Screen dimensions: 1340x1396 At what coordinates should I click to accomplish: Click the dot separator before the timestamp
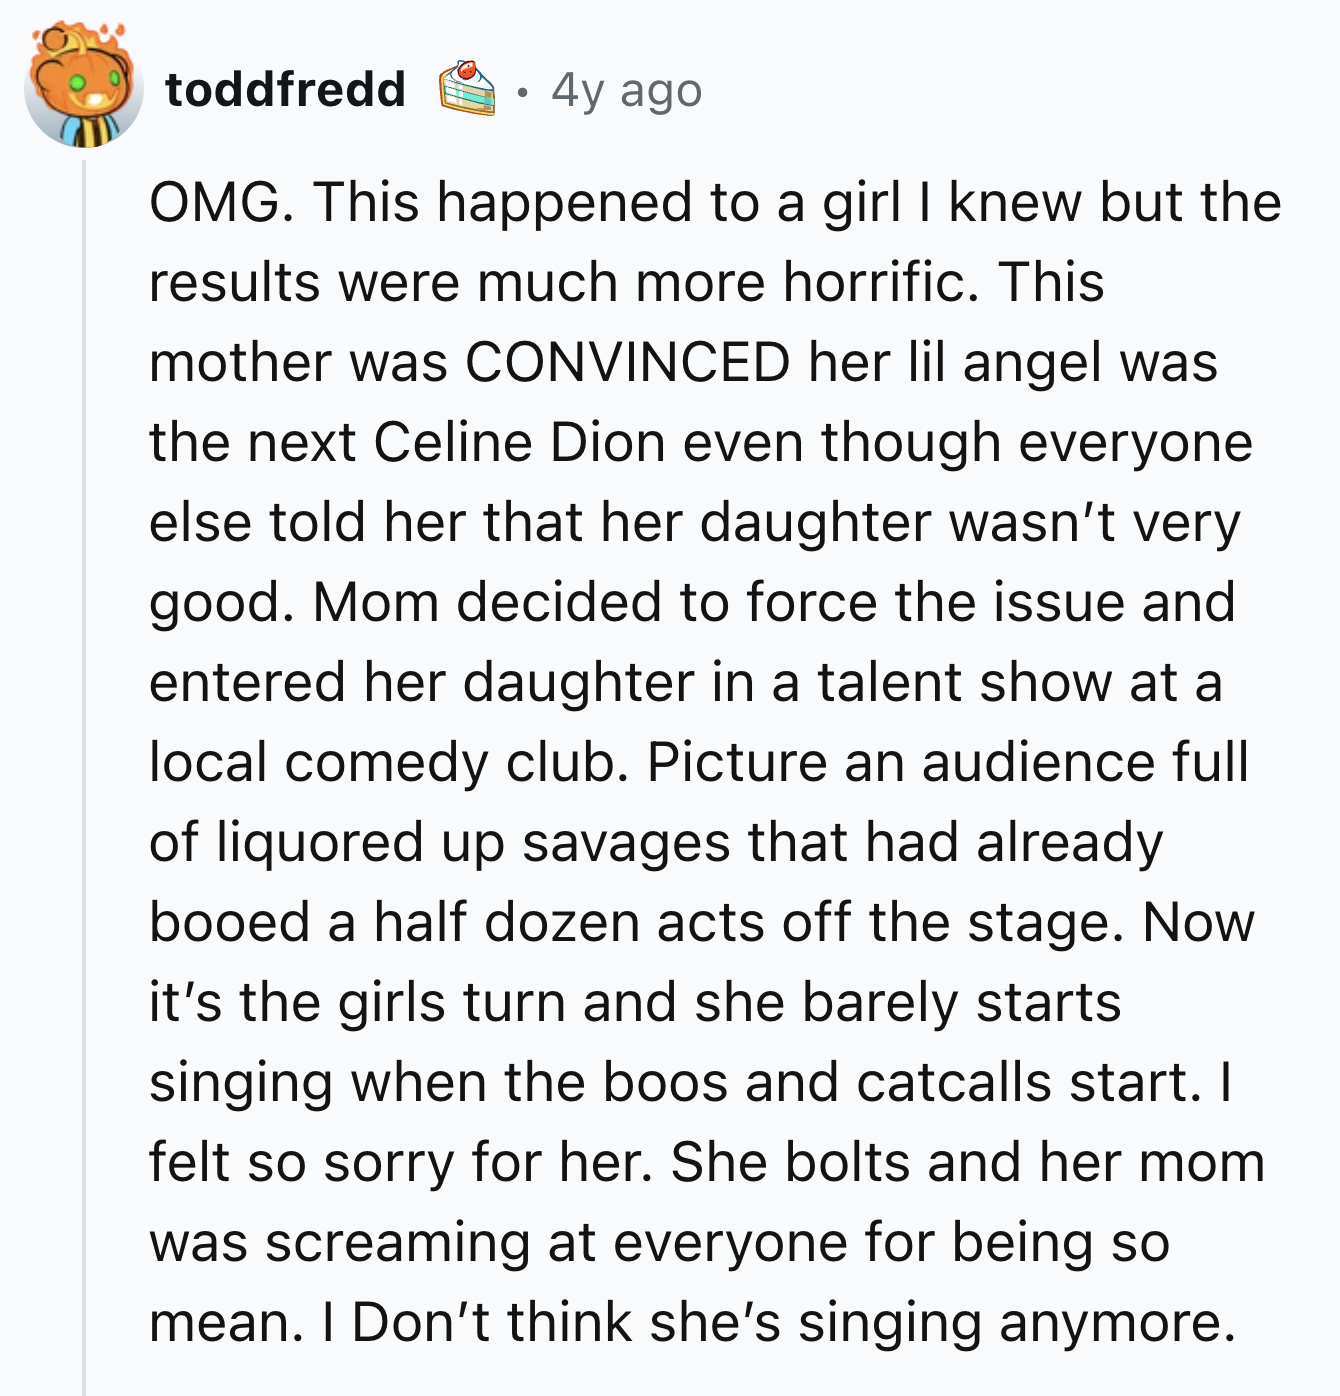pos(522,93)
